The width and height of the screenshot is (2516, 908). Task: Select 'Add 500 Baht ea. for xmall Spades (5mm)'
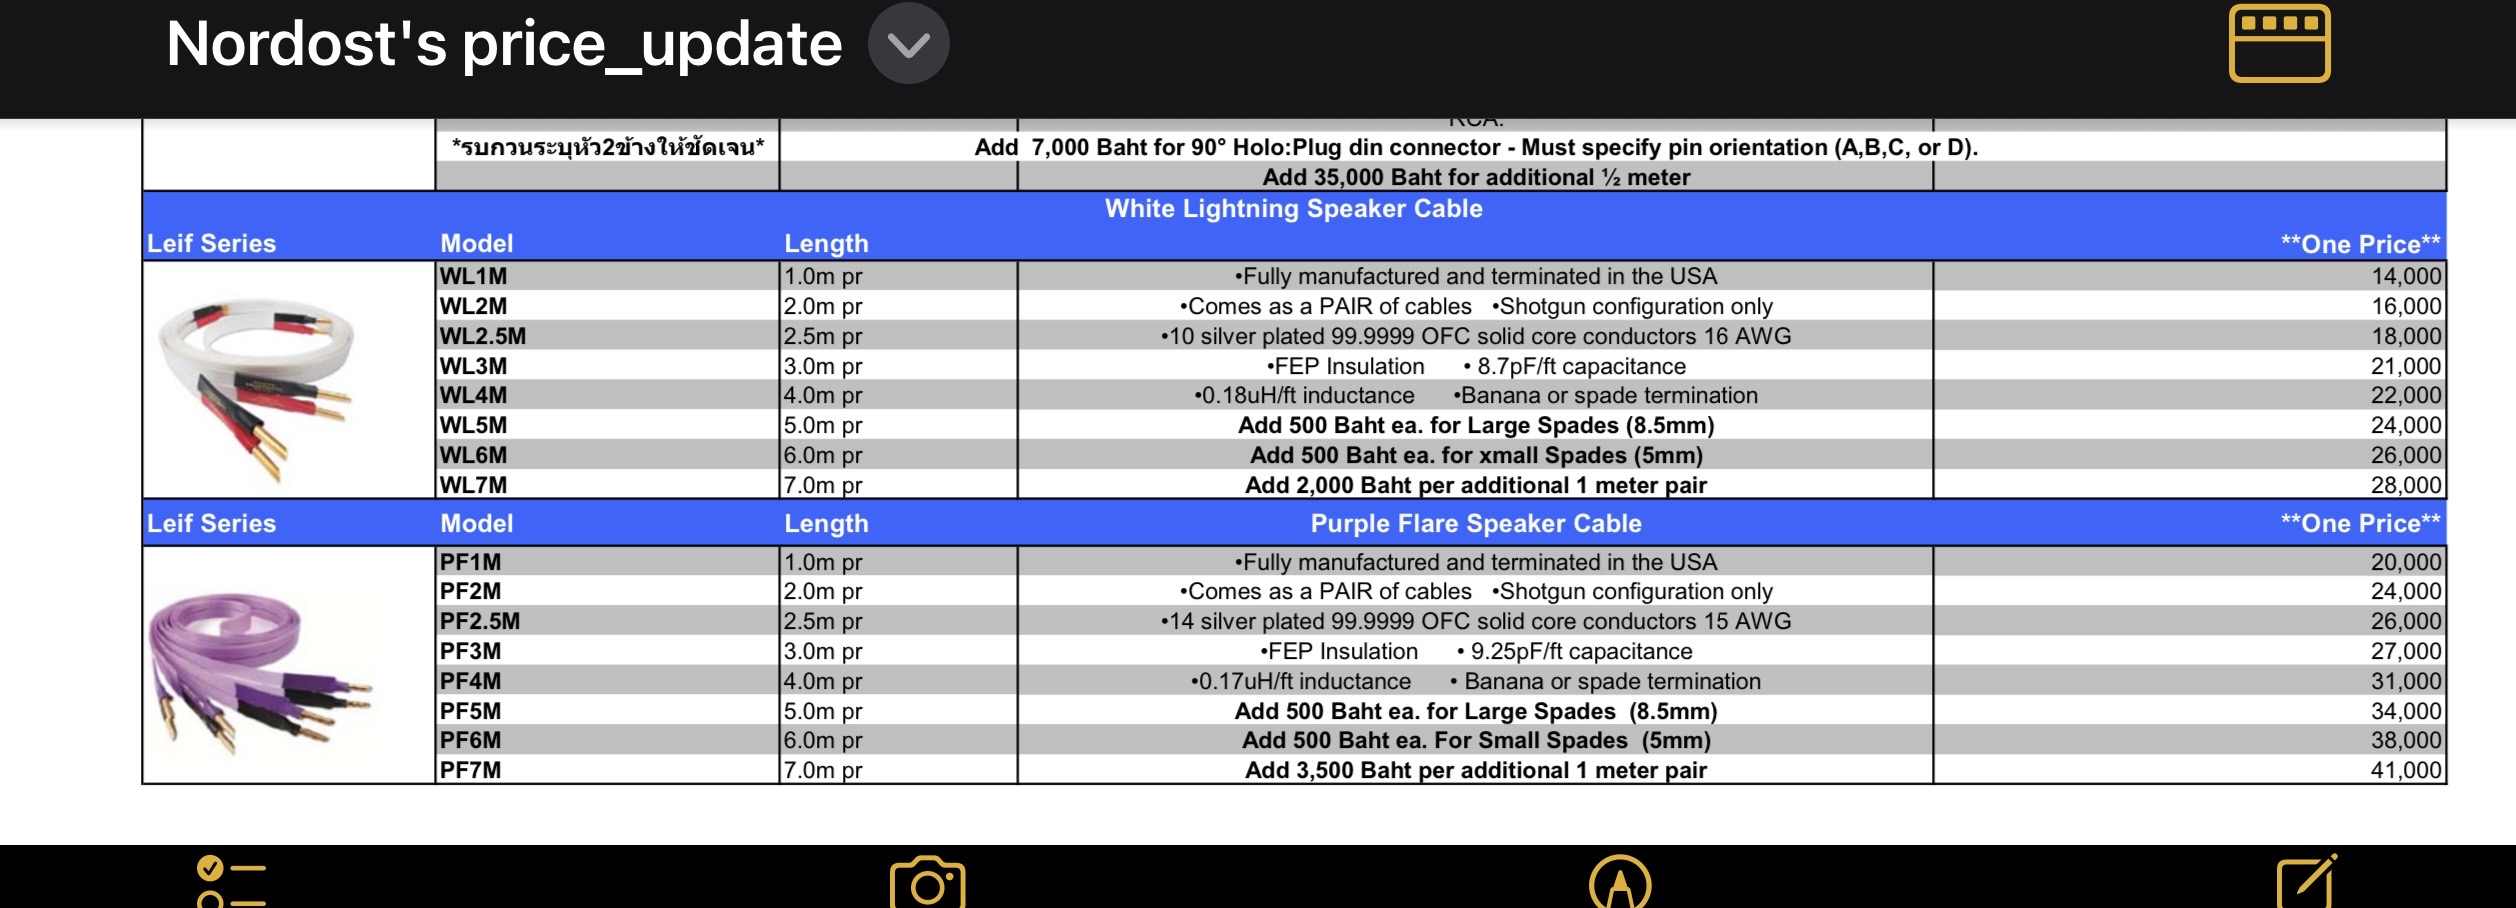coord(1476,455)
